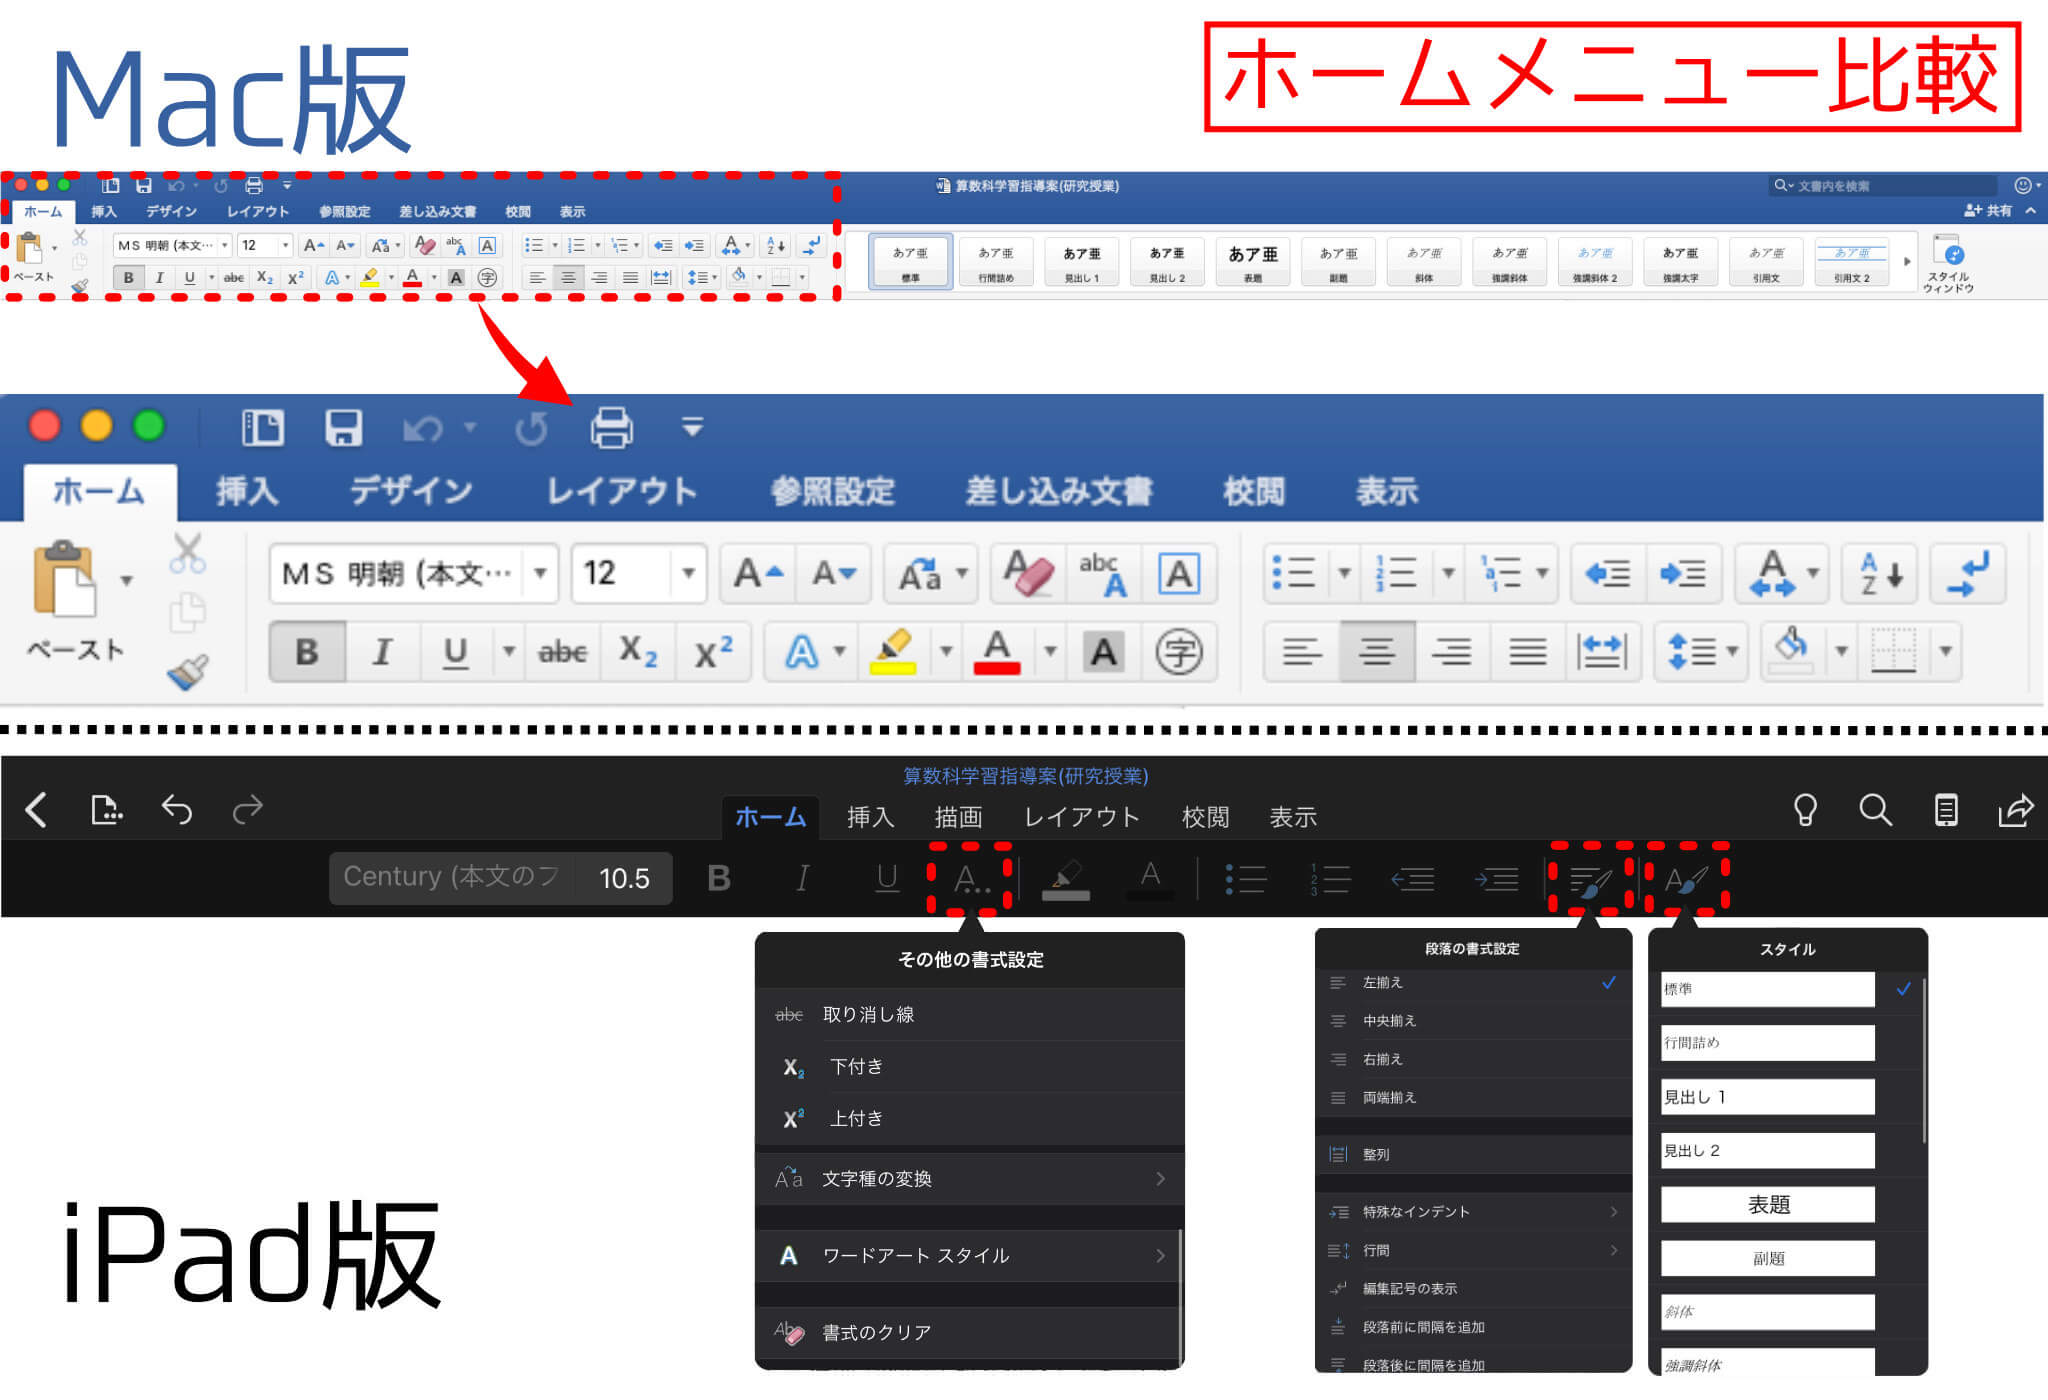Increase font size with the A▲ button
Viewport: 2048px width, 1400px height.
[x=758, y=574]
